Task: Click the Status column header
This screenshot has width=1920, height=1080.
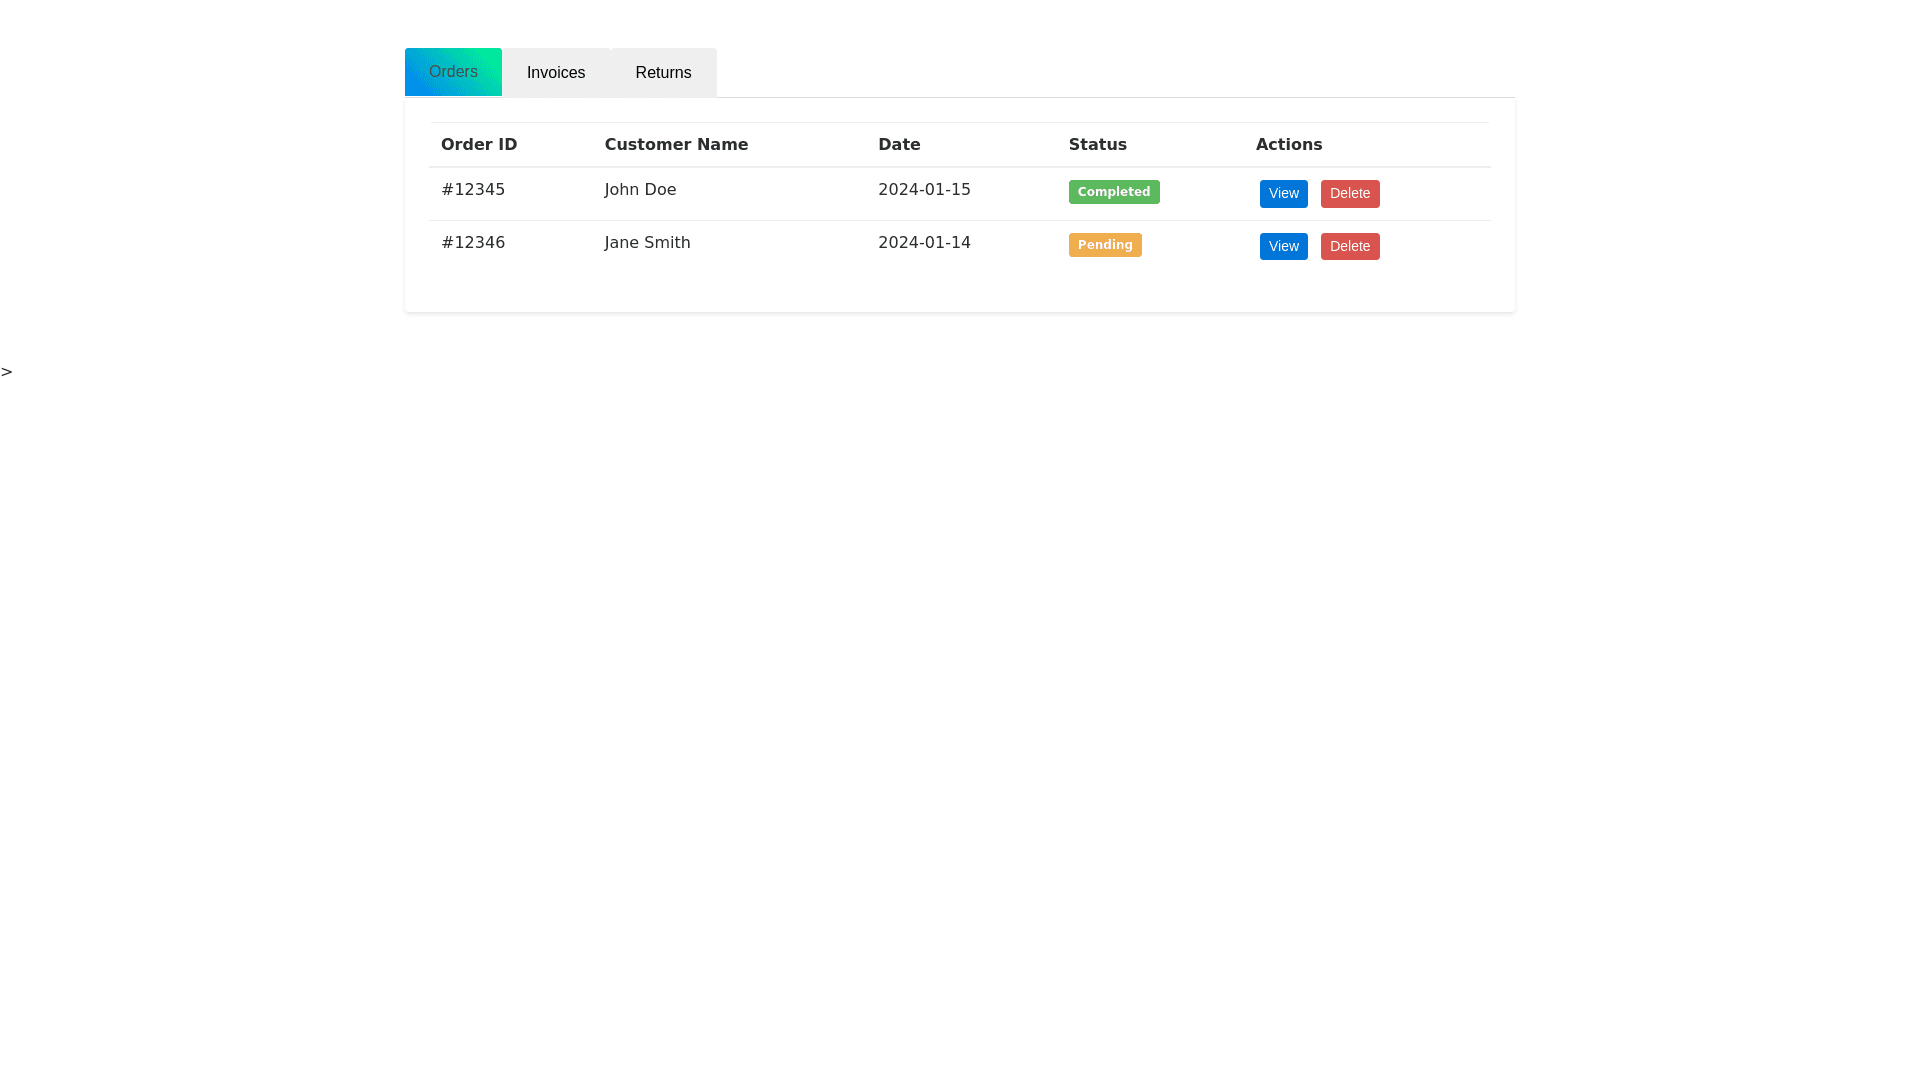Action: pyautogui.click(x=1097, y=145)
